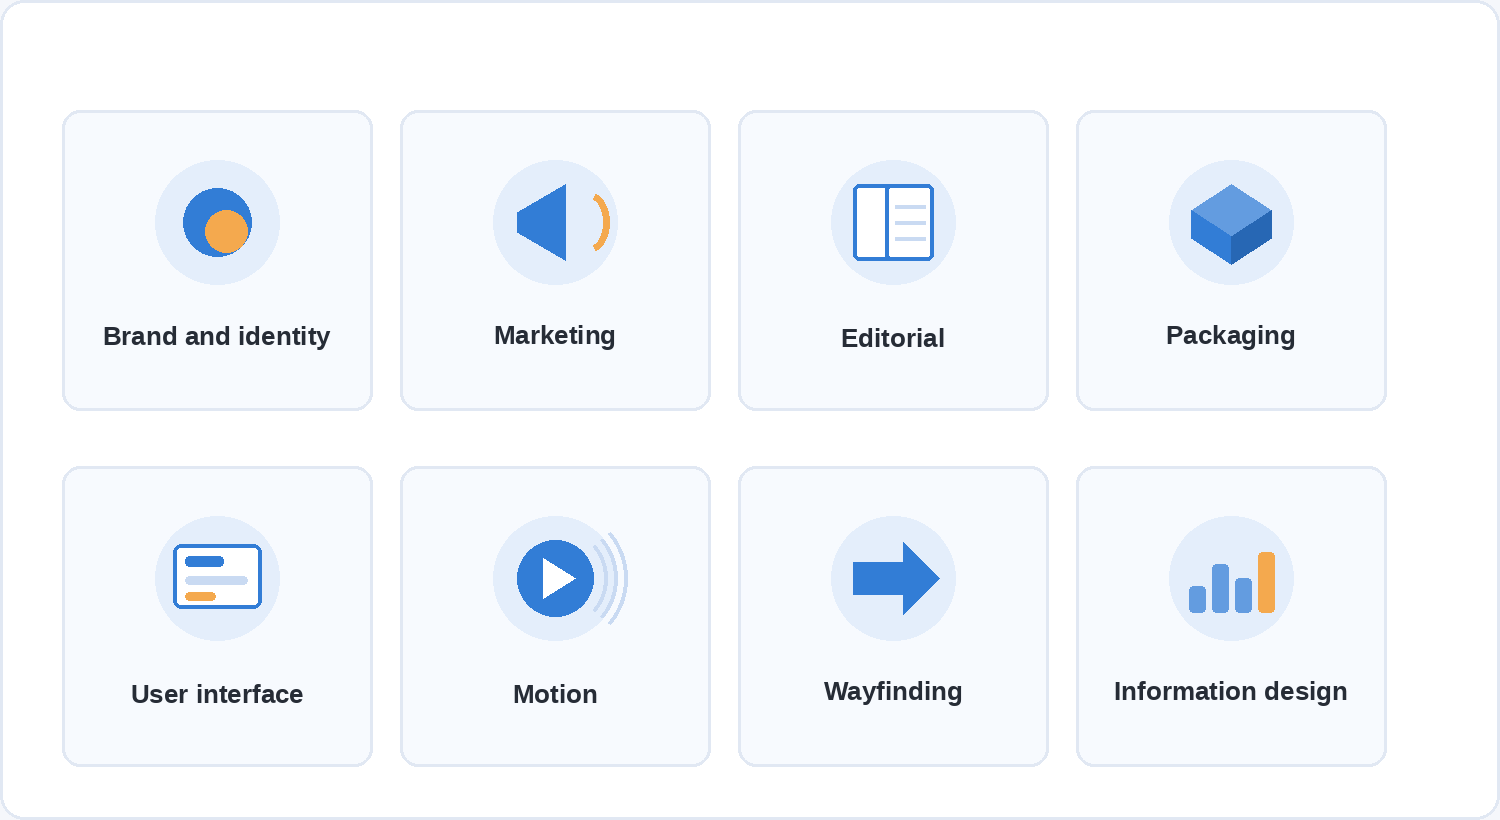The width and height of the screenshot is (1500, 820).
Task: Click the "Wayfinding" label text
Action: 893,691
